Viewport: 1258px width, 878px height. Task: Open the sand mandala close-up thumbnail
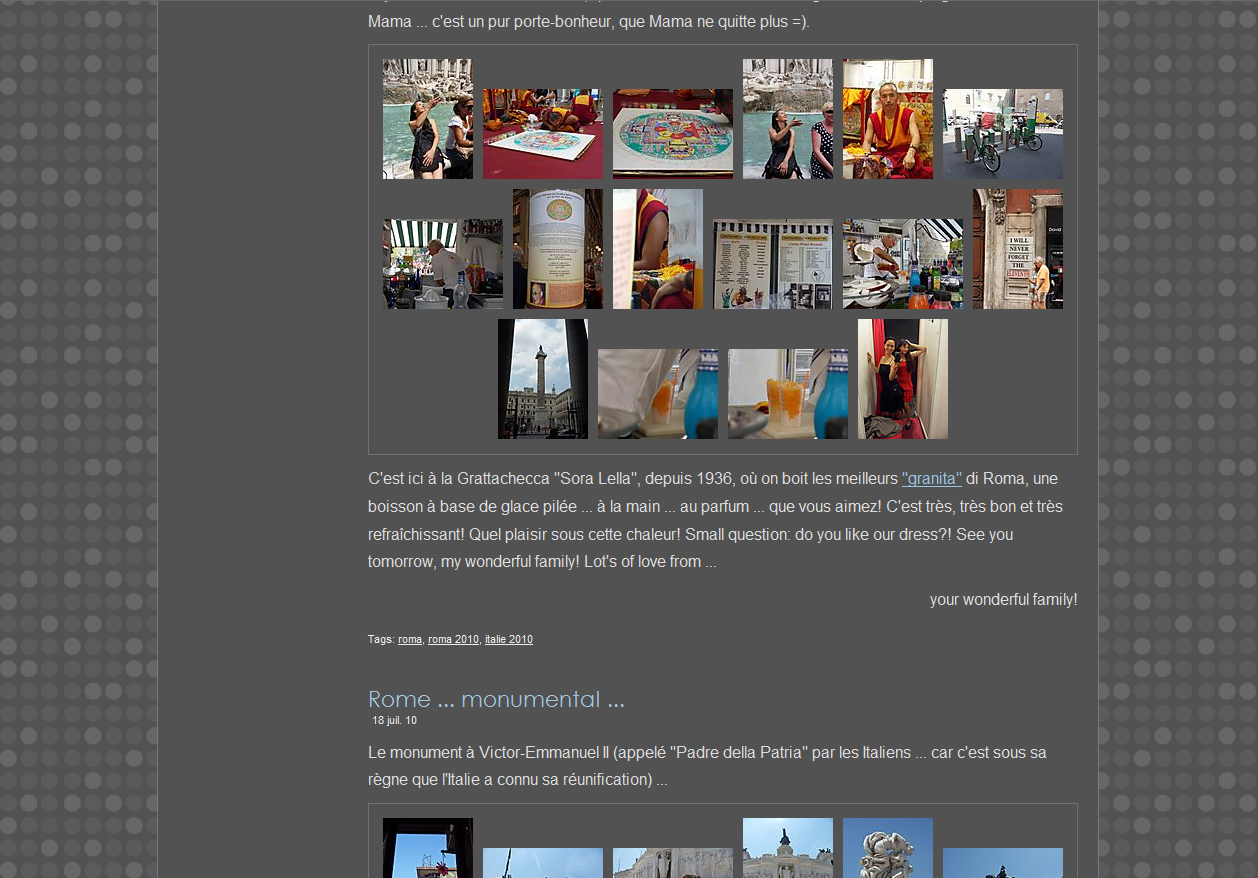pyautogui.click(x=672, y=134)
